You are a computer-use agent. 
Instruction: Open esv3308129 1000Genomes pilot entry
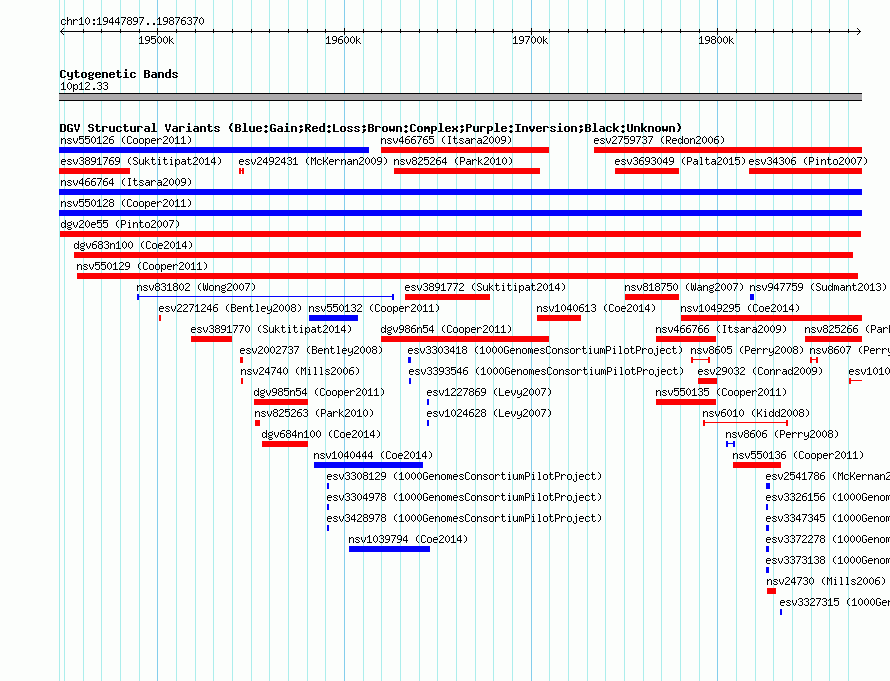coord(464,476)
